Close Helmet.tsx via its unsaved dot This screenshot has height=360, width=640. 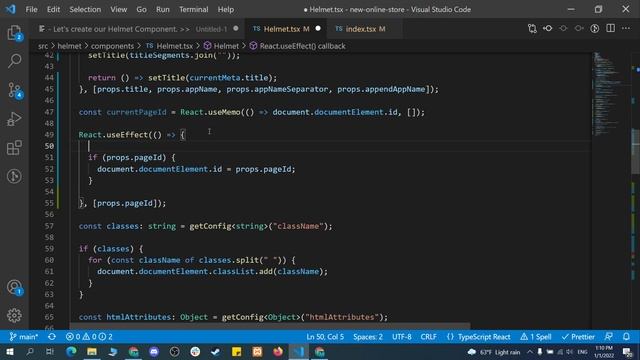click(318, 29)
